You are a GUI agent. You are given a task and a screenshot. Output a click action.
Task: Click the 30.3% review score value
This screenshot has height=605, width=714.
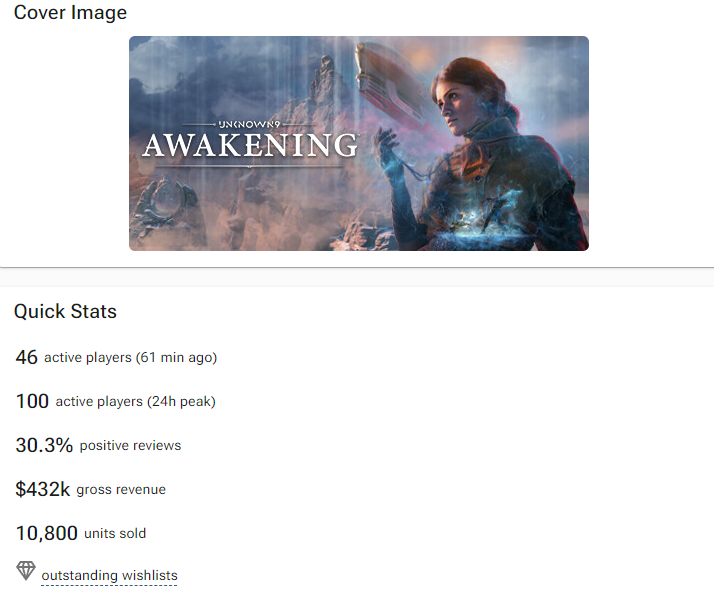(44, 445)
